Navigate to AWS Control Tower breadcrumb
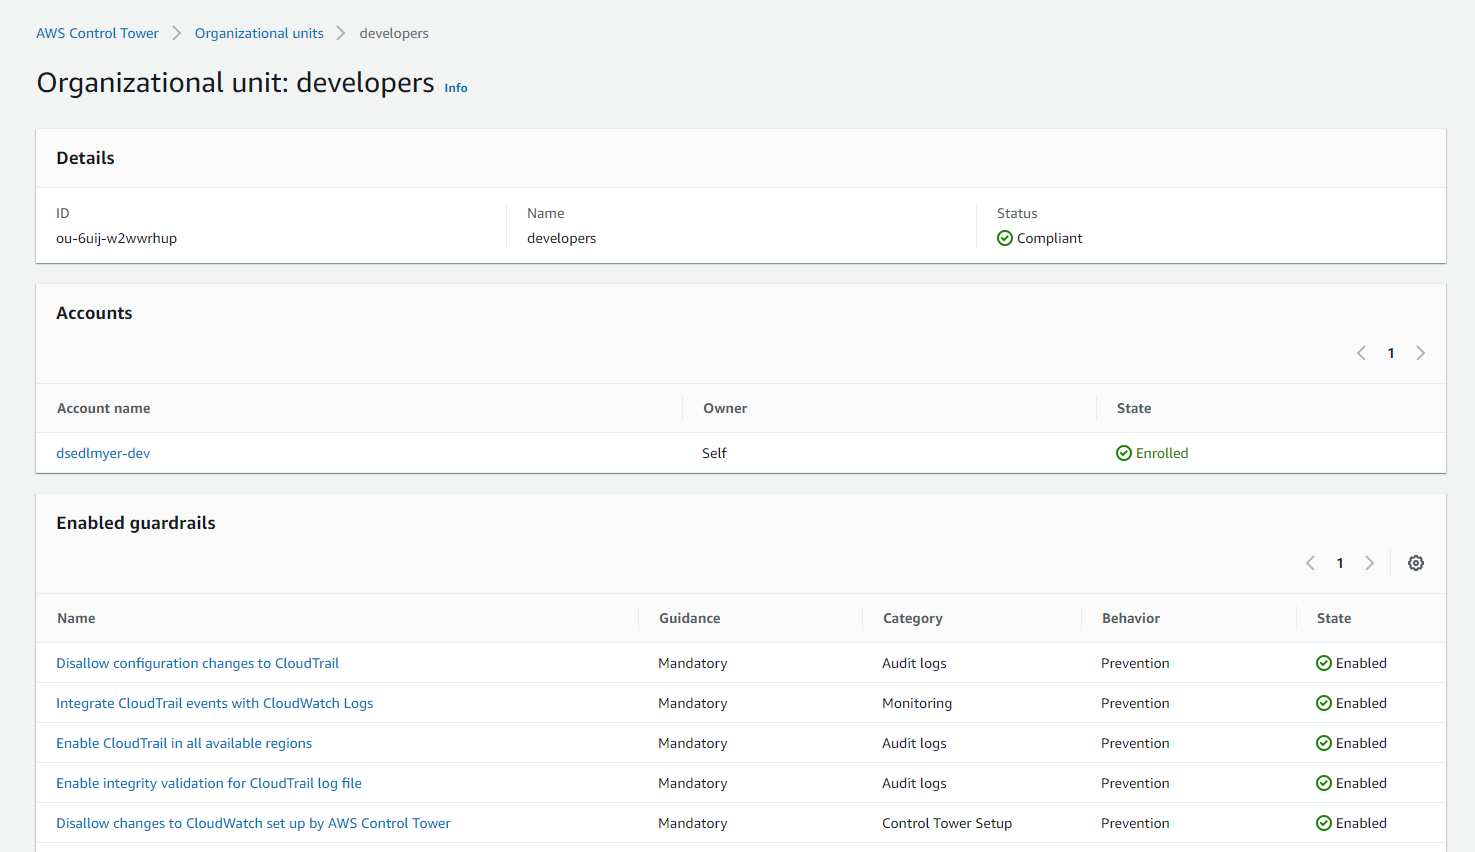This screenshot has height=852, width=1475. click(97, 33)
